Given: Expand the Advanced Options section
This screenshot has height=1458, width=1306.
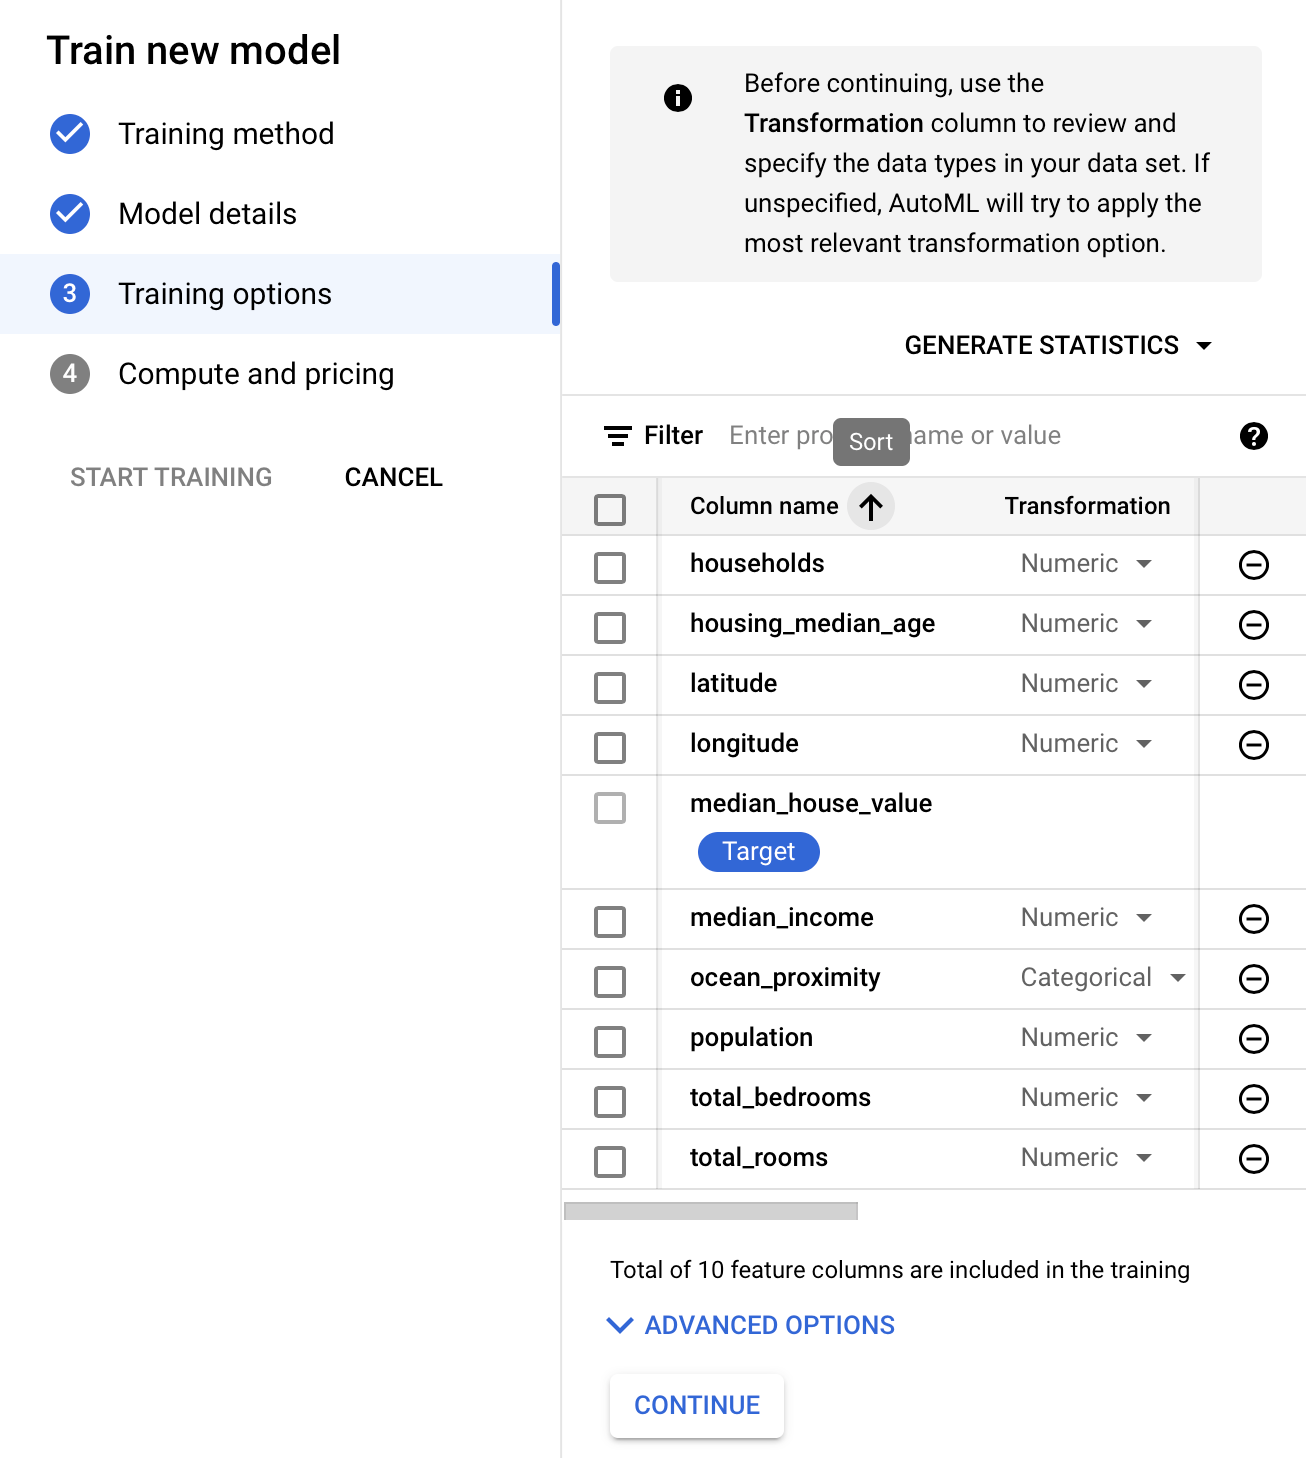Looking at the screenshot, I should pos(751,1325).
